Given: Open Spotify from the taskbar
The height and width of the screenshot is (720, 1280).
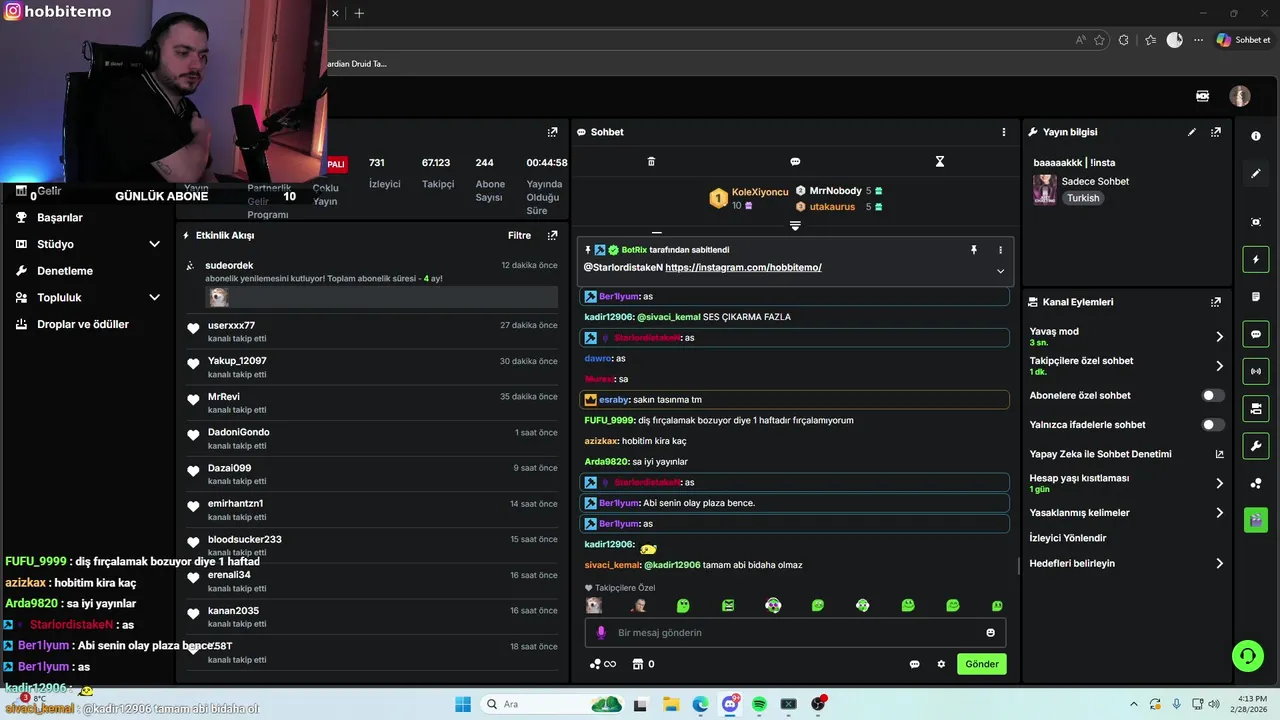Looking at the screenshot, I should (759, 704).
